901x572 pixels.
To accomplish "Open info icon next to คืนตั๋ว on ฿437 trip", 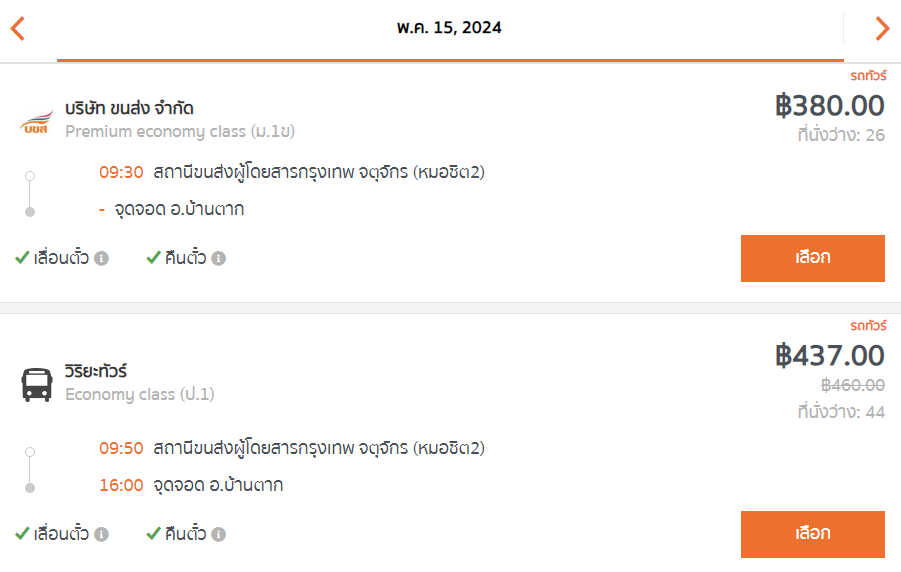I will click(x=218, y=535).
